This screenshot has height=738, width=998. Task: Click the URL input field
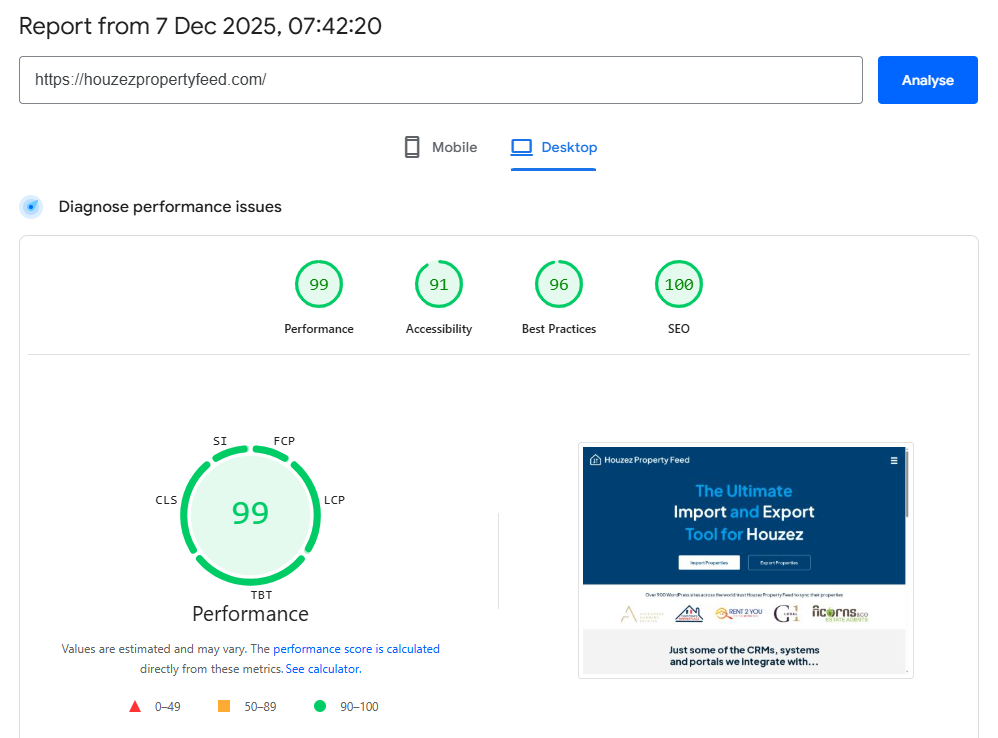pos(440,80)
